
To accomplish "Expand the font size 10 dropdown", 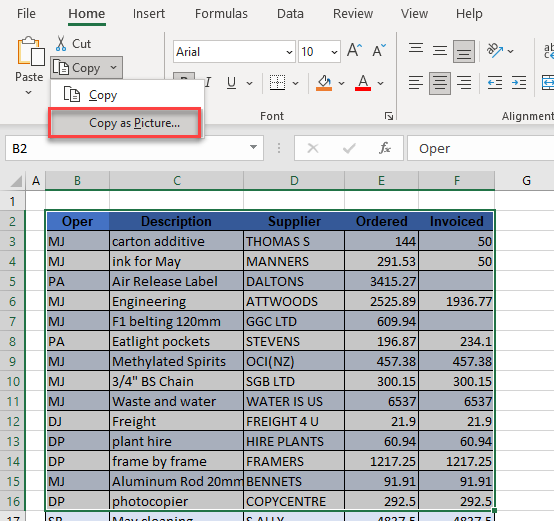I will pyautogui.click(x=334, y=52).
